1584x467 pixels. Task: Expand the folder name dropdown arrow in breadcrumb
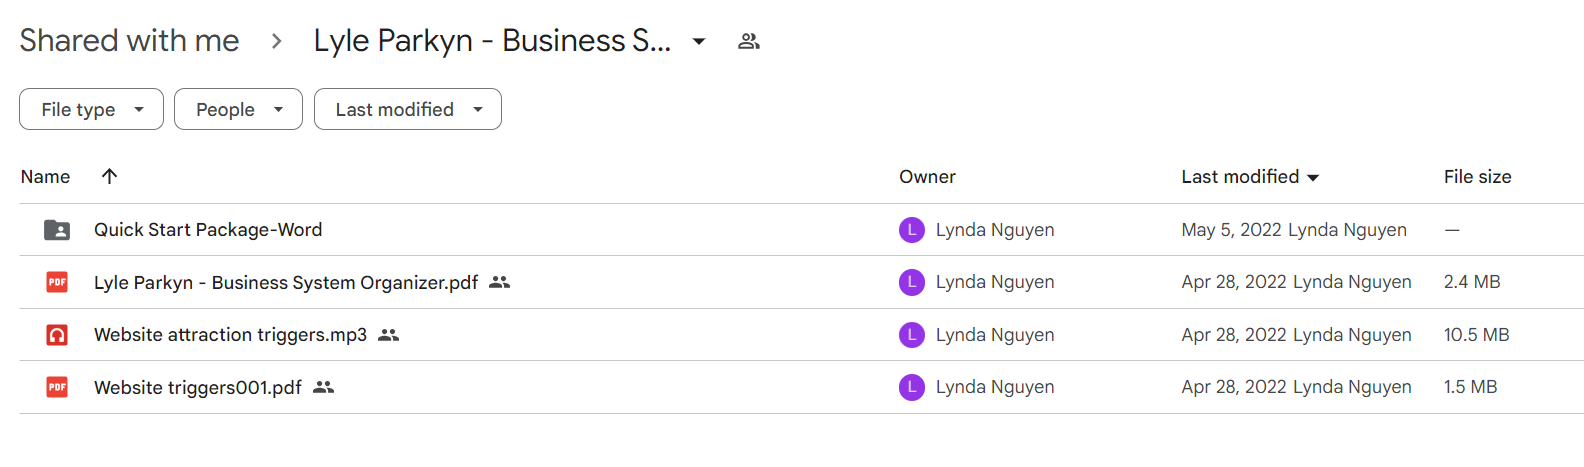[x=699, y=41]
